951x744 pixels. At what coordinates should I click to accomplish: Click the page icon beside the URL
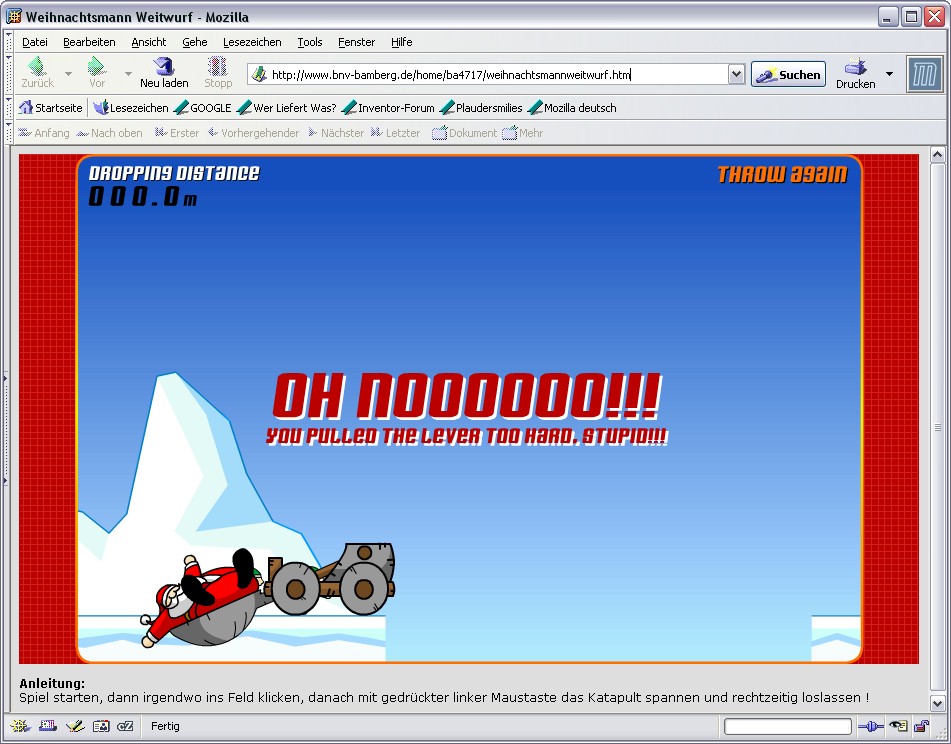tap(260, 74)
